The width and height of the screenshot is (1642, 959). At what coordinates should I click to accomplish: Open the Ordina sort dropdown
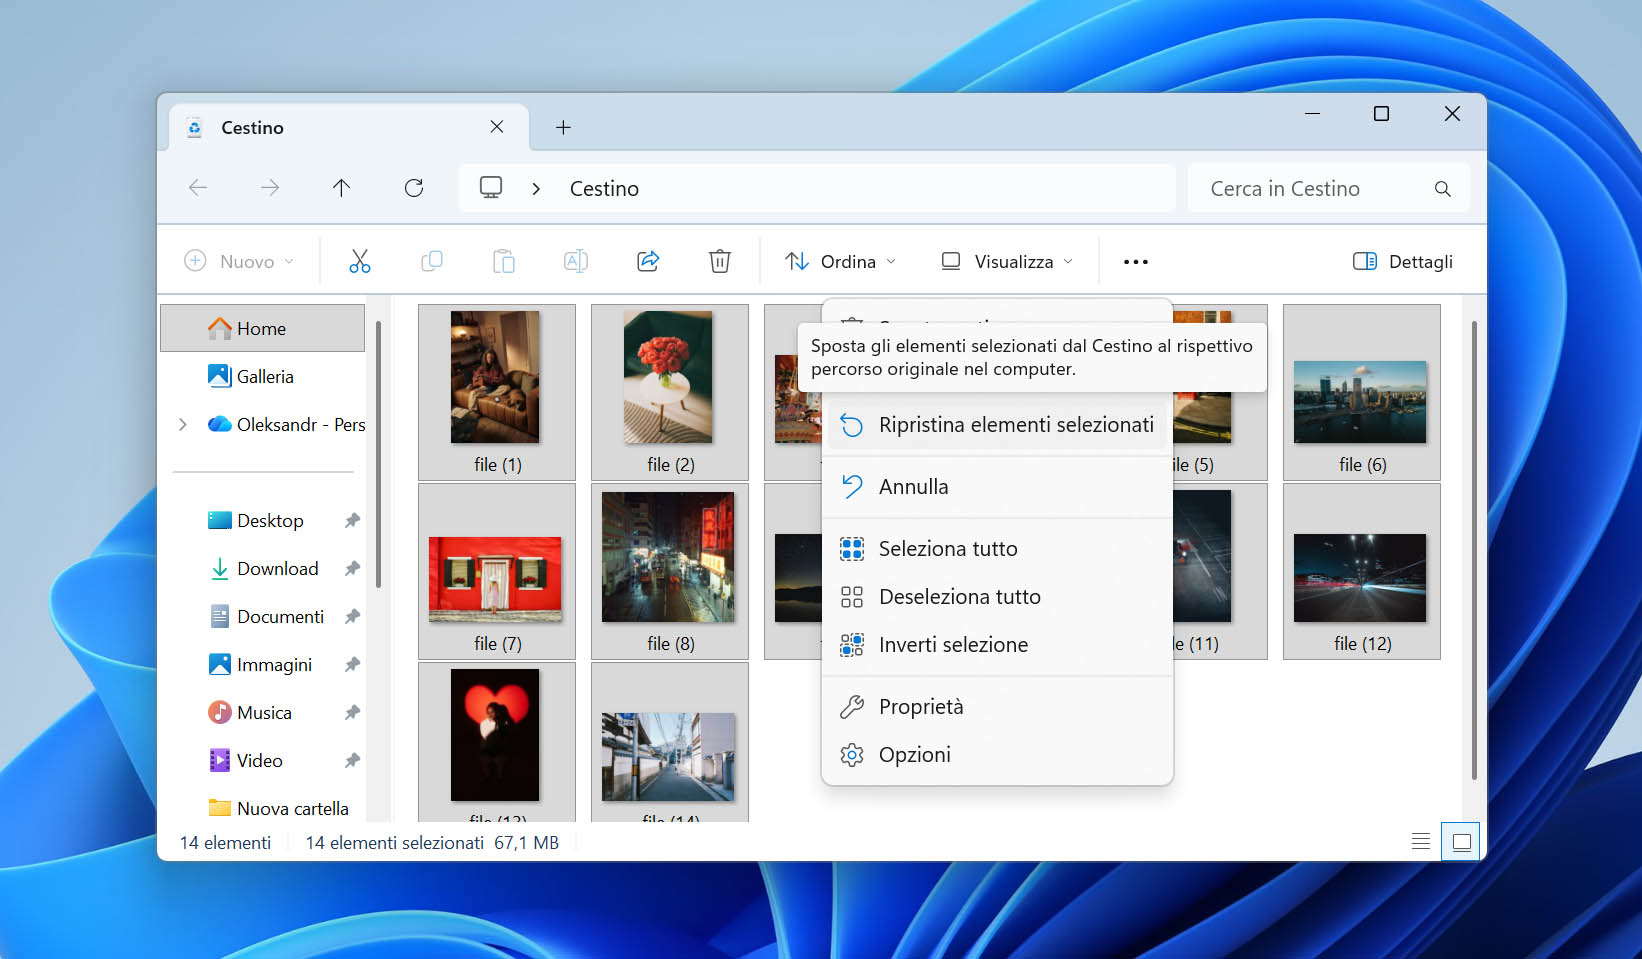[x=840, y=261]
